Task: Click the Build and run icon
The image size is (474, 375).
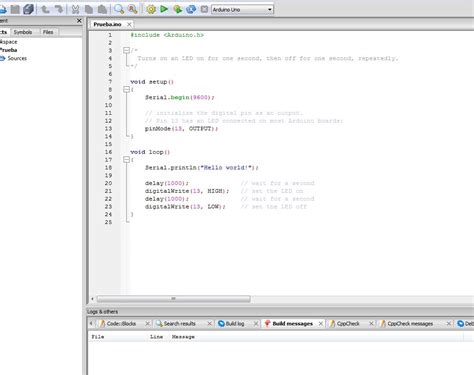Action: (177, 9)
